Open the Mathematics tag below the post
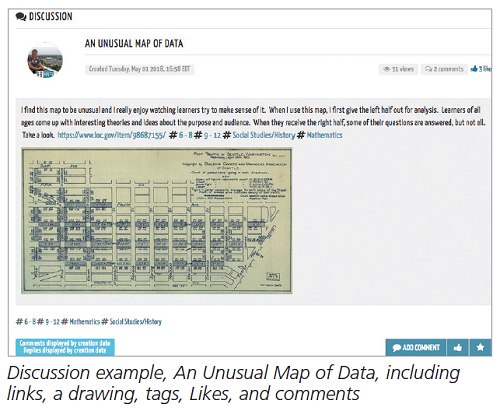The height and width of the screenshot is (418, 500). point(84,322)
